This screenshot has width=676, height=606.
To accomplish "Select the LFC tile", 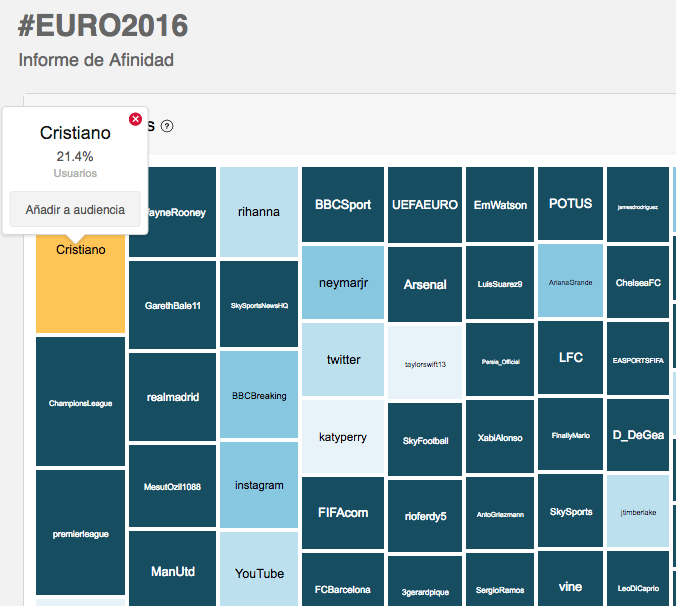I will tap(570, 357).
